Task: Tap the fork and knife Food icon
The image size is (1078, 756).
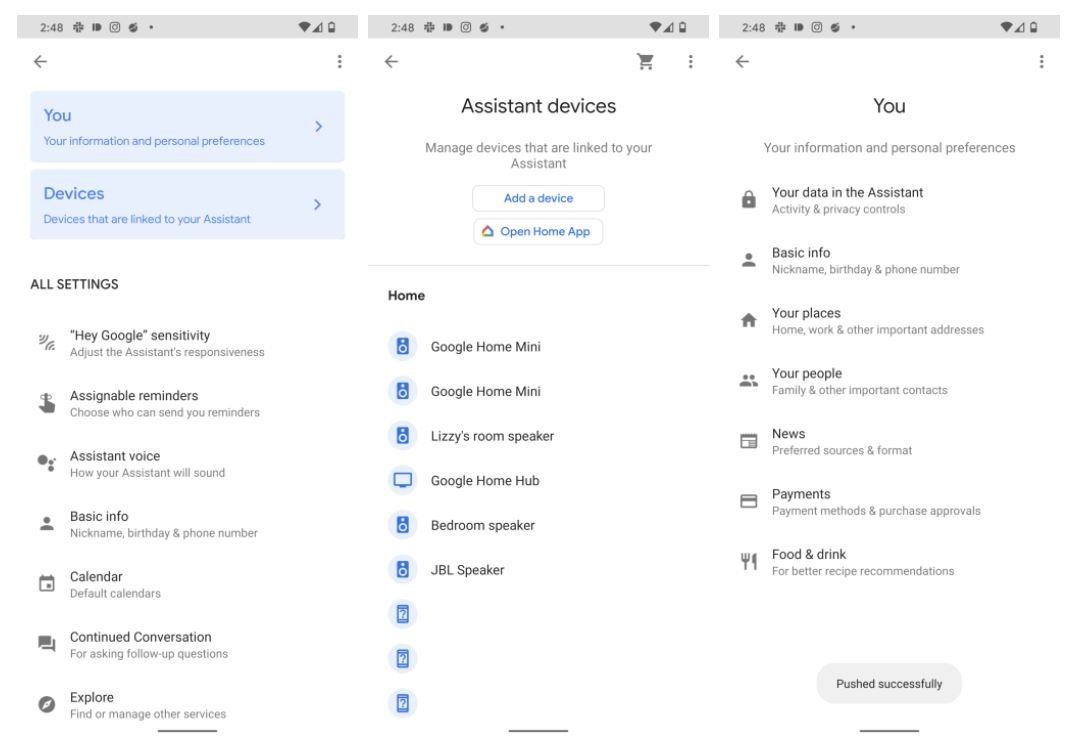Action: (x=748, y=562)
